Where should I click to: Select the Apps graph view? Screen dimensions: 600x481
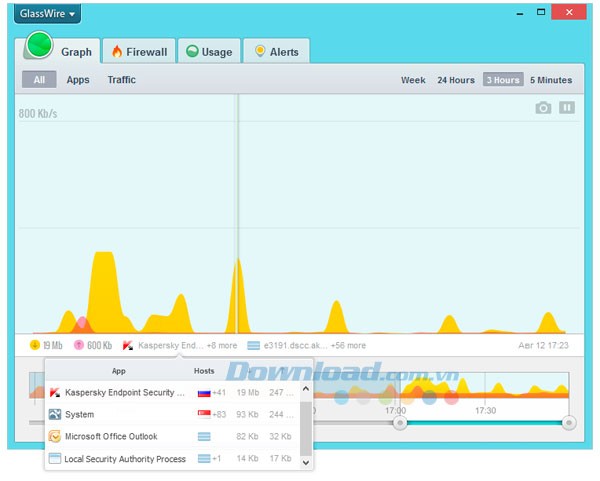[x=78, y=80]
